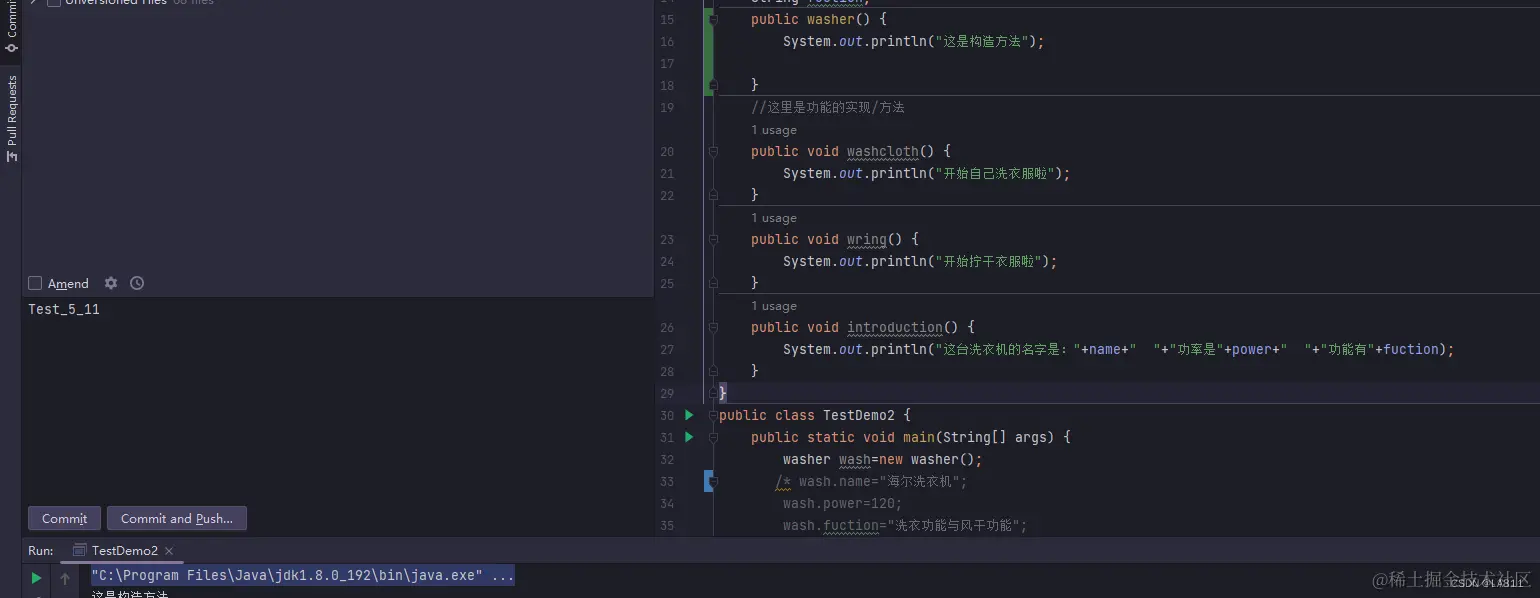The image size is (1540, 598).
Task: Click the main method name
Action: tap(918, 437)
